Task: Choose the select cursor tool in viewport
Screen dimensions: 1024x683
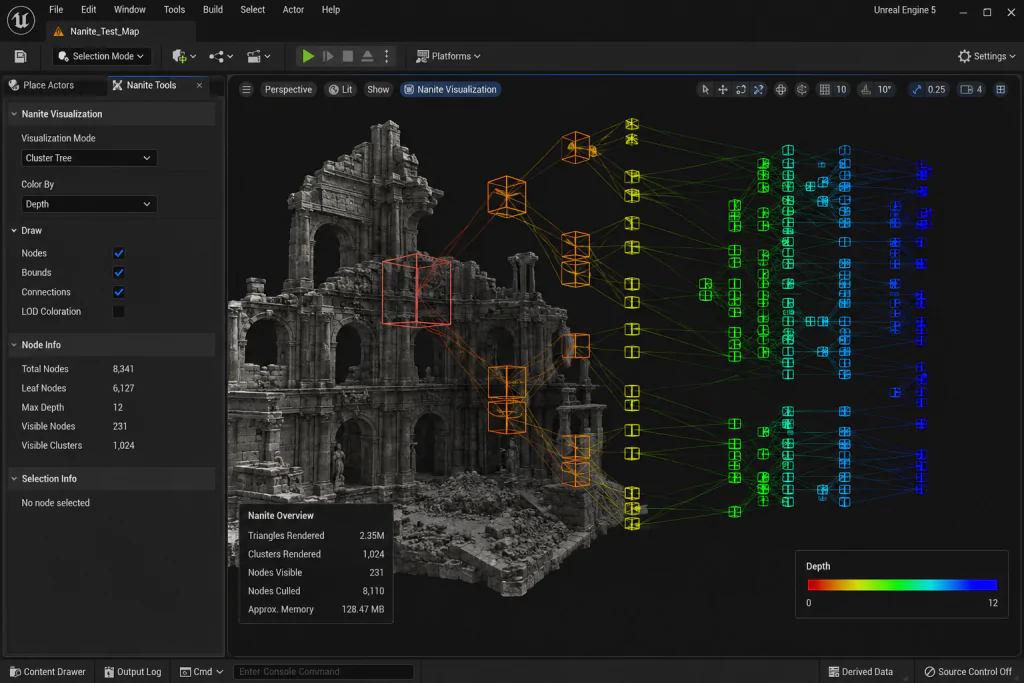Action: coord(705,89)
